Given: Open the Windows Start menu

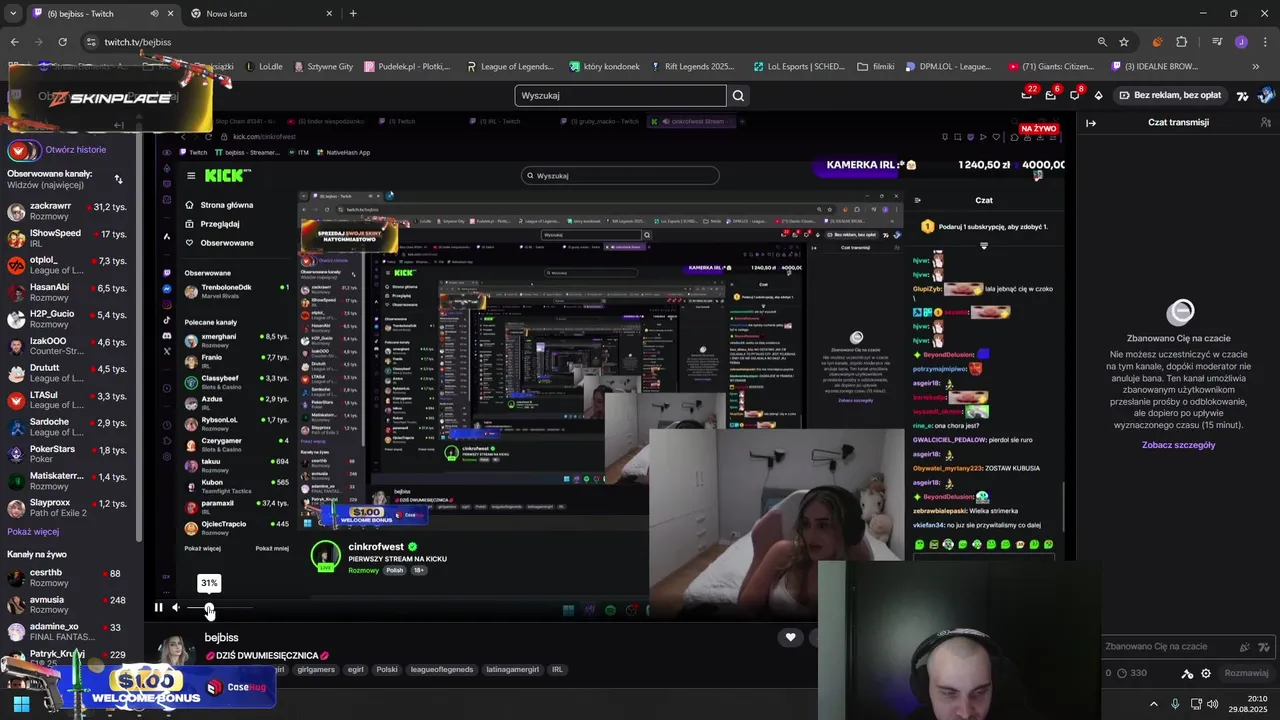Looking at the screenshot, I should (x=21, y=703).
